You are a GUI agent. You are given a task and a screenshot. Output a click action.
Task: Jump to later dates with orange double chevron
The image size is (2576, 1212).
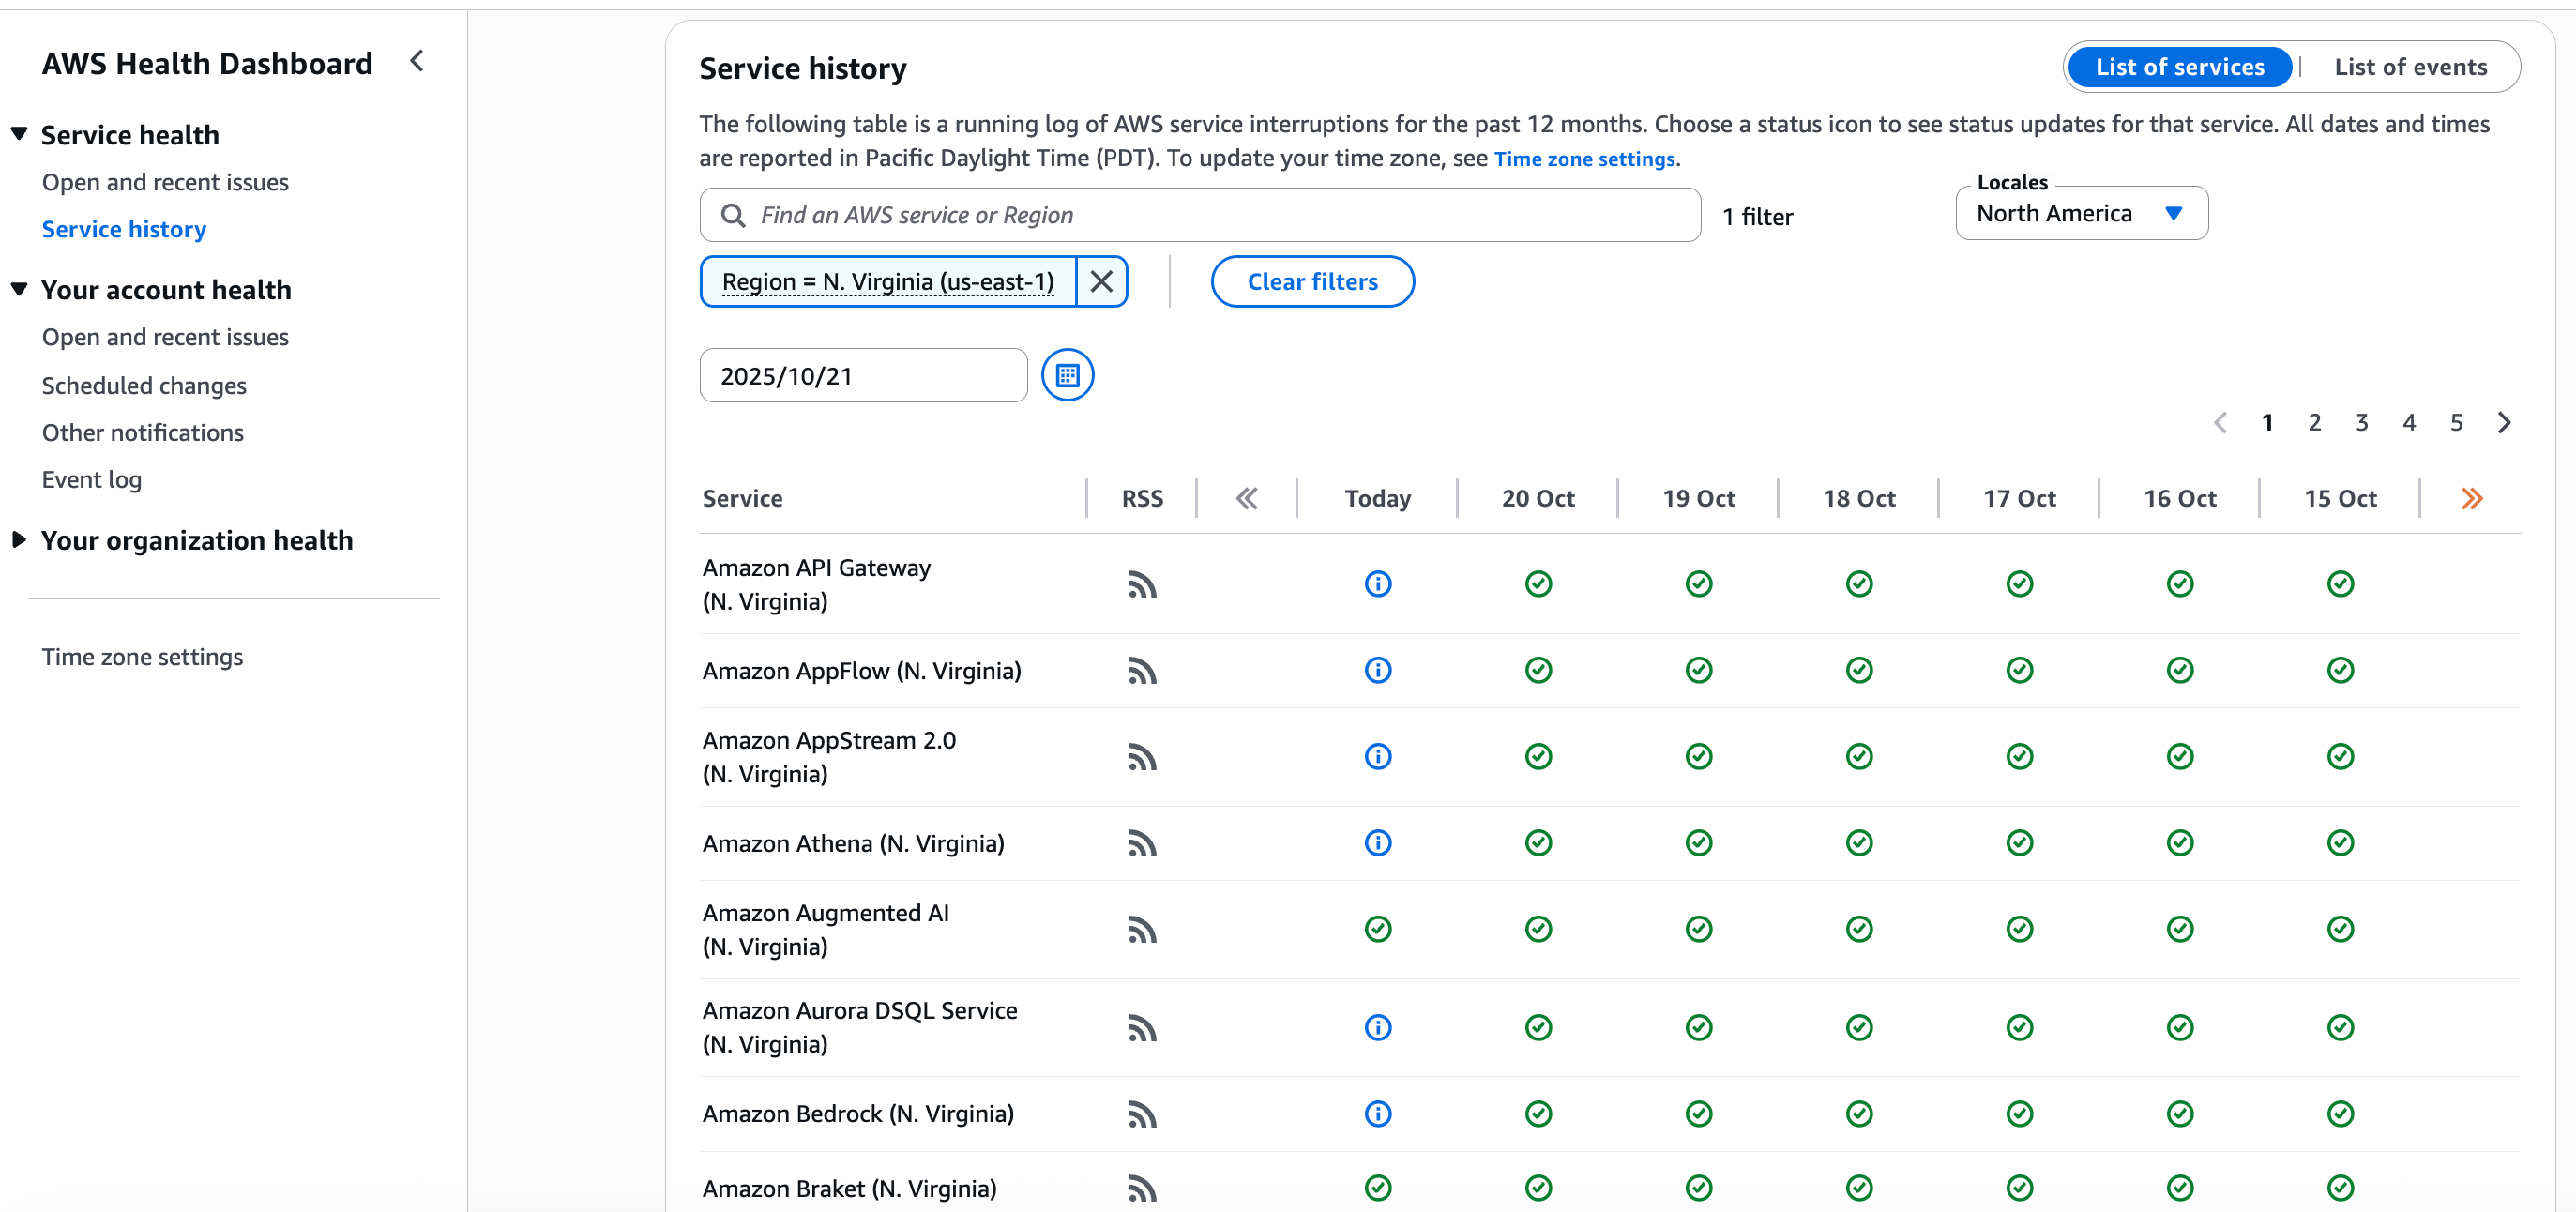[x=2471, y=498]
